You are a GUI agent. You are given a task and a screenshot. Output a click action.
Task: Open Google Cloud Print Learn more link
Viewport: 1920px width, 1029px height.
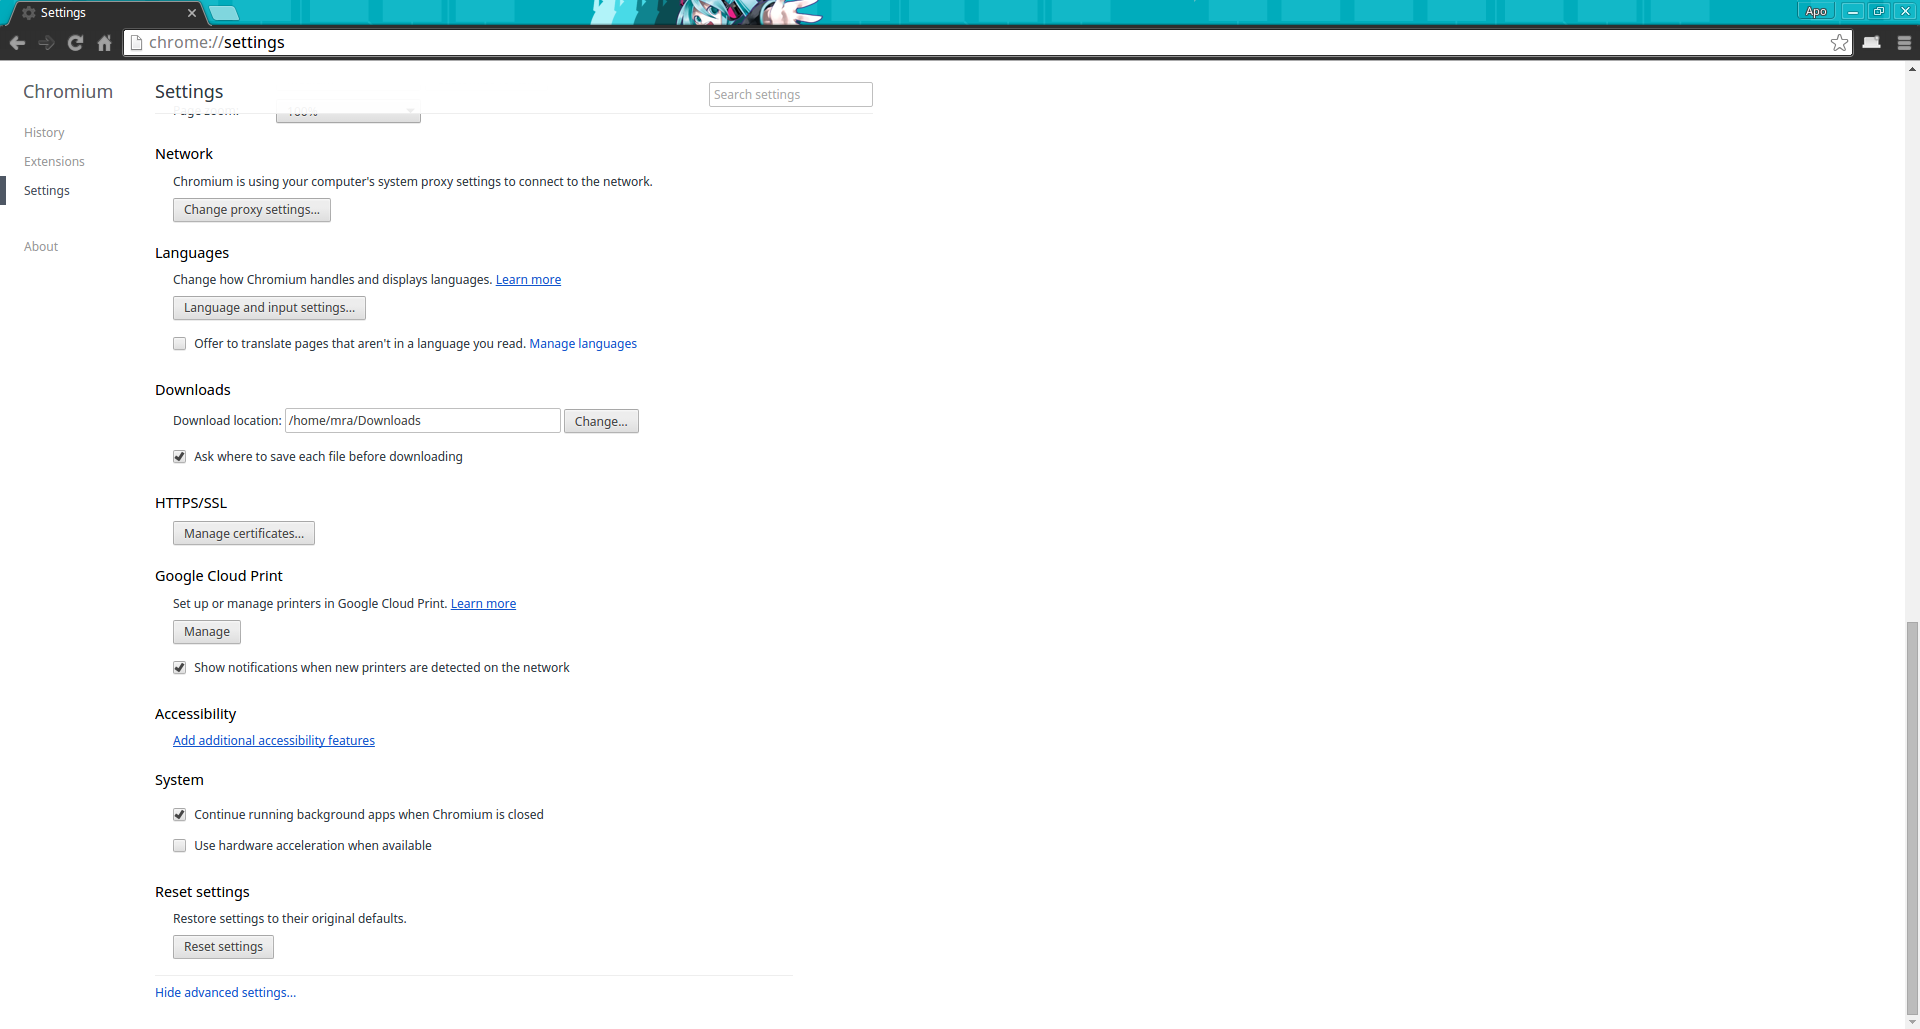point(483,604)
